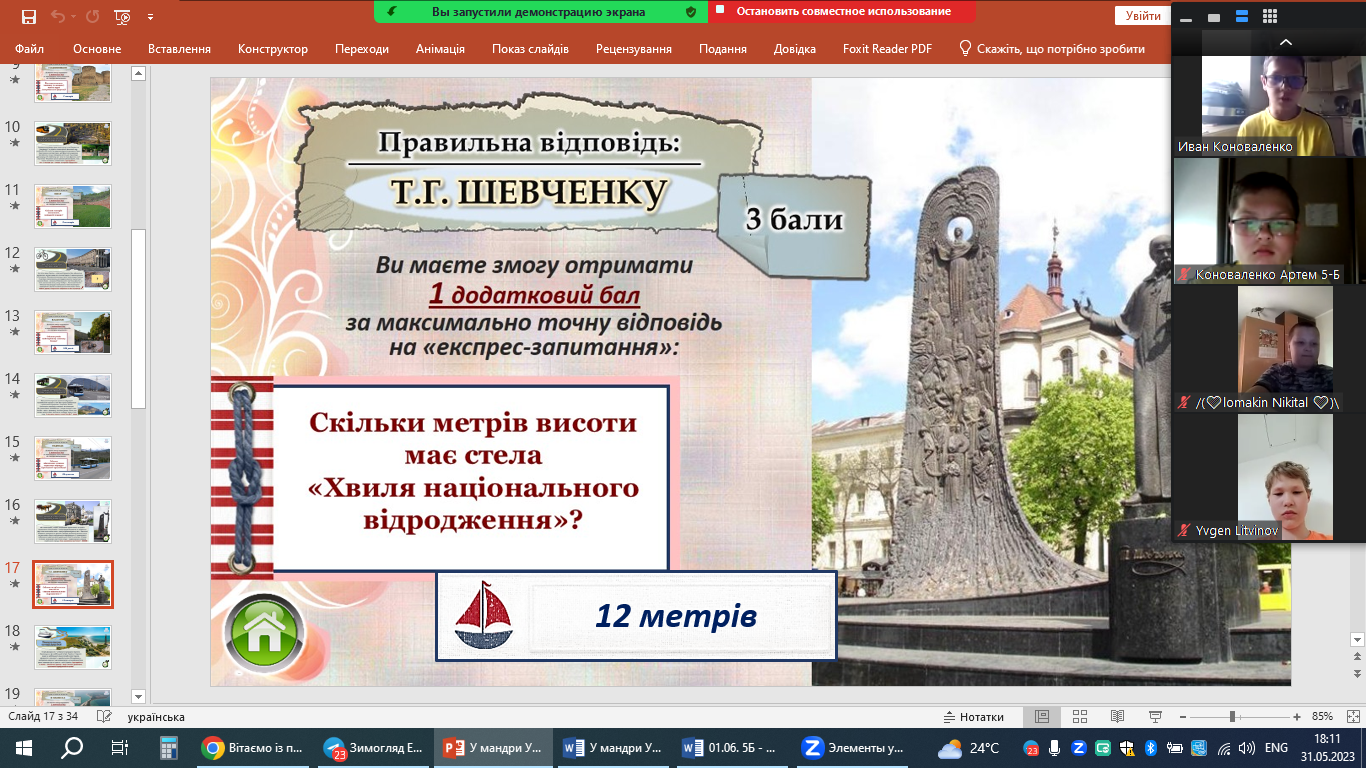The height and width of the screenshot is (768, 1366).
Task: Select Коноваленко Артем 5-Б video tile
Action: coord(1269,221)
